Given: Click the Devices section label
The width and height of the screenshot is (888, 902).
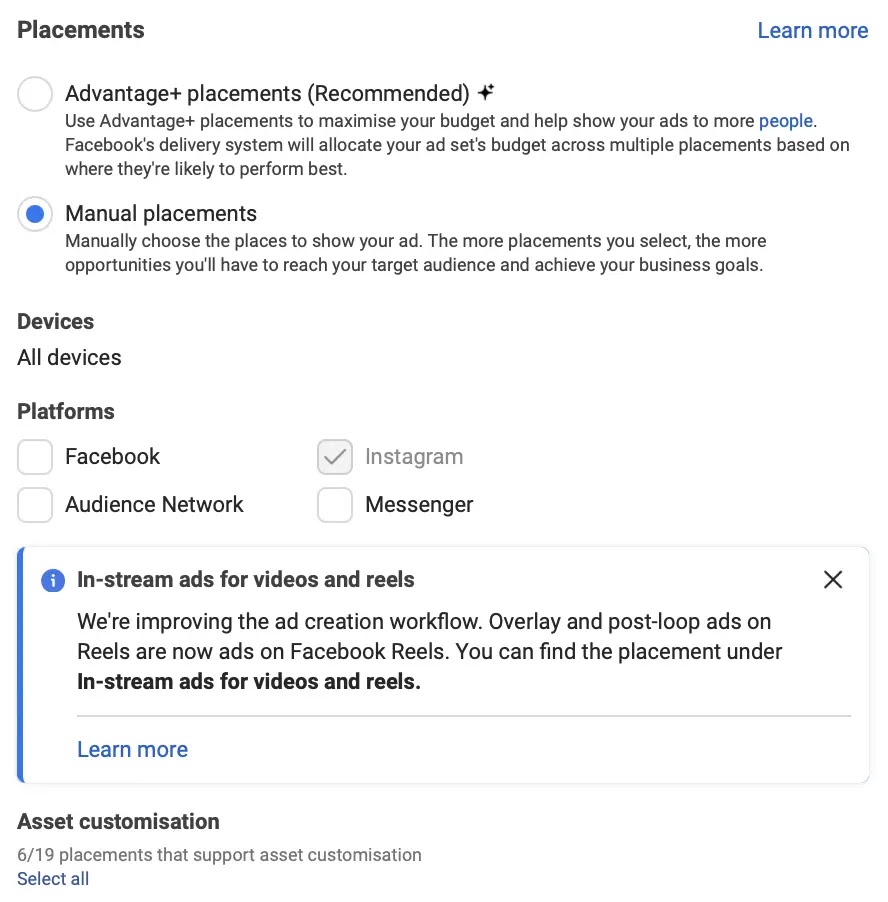Looking at the screenshot, I should click(55, 321).
